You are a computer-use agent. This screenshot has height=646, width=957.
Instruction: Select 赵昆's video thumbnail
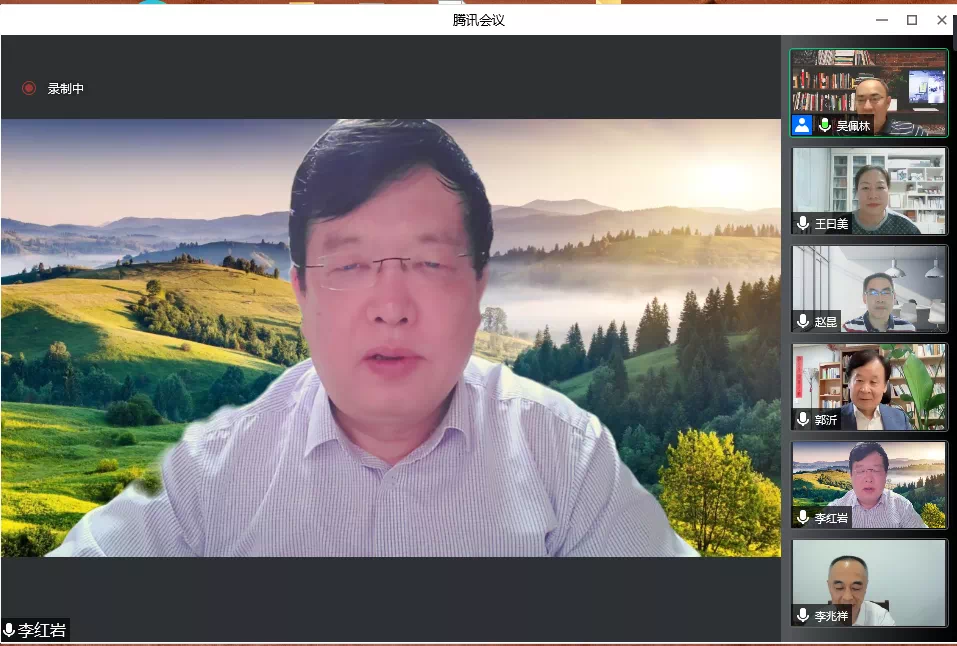868,288
